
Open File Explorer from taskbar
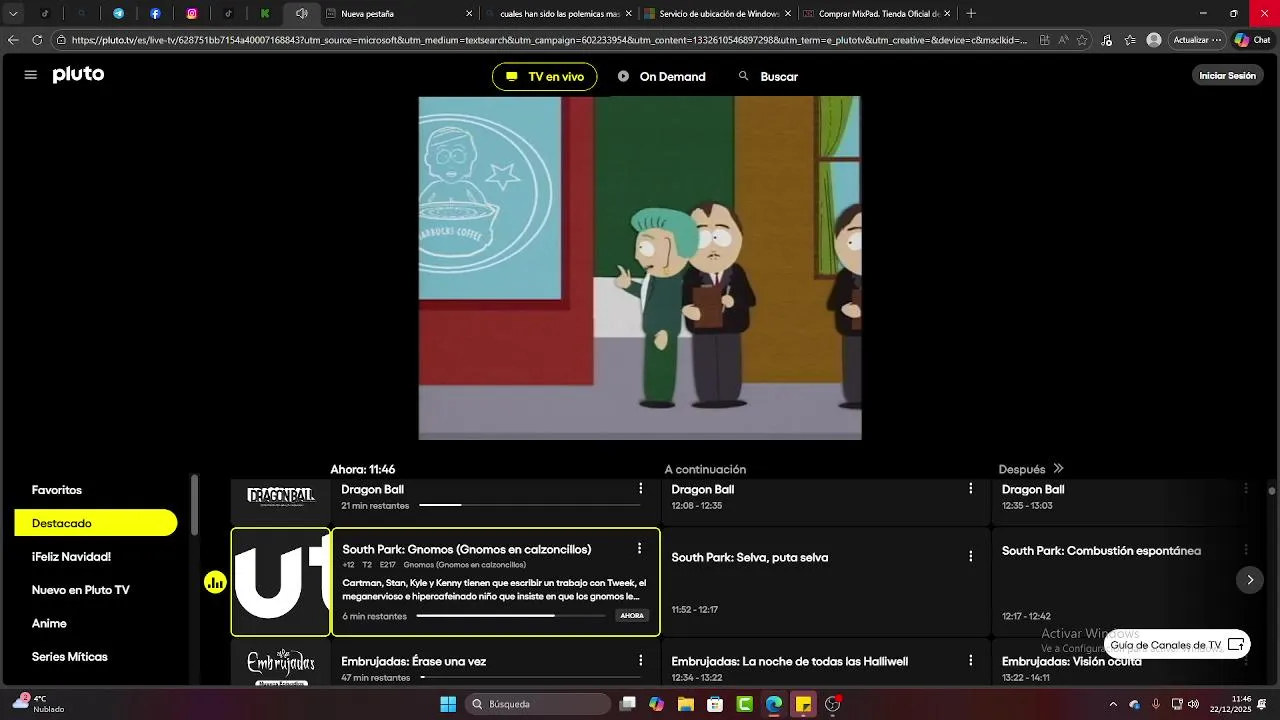(x=686, y=704)
